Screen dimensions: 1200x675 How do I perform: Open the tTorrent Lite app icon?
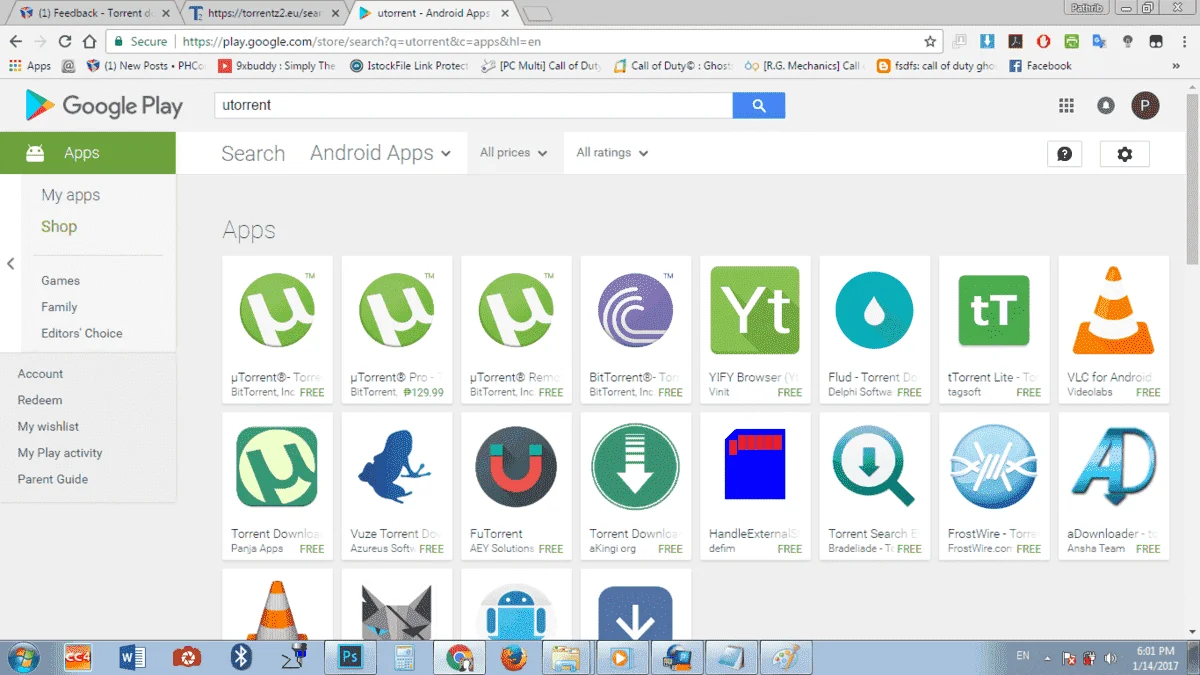tap(993, 309)
